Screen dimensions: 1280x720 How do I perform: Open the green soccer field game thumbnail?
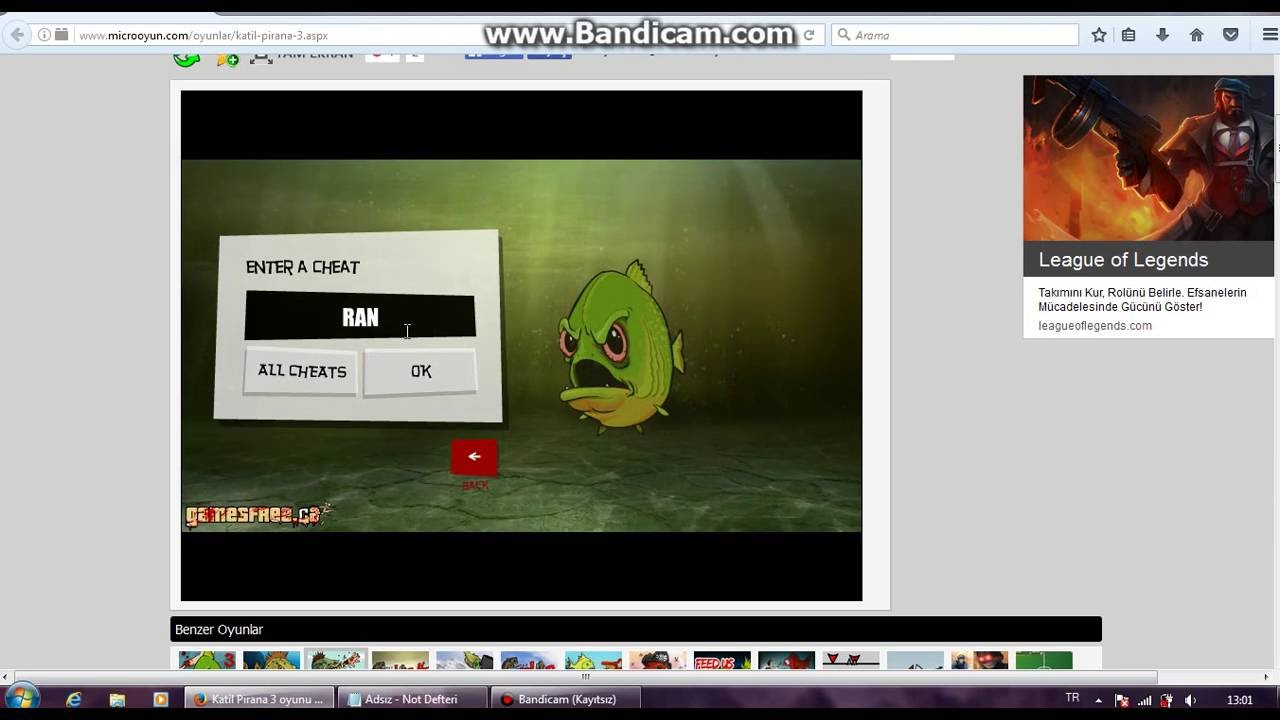coord(1043,660)
